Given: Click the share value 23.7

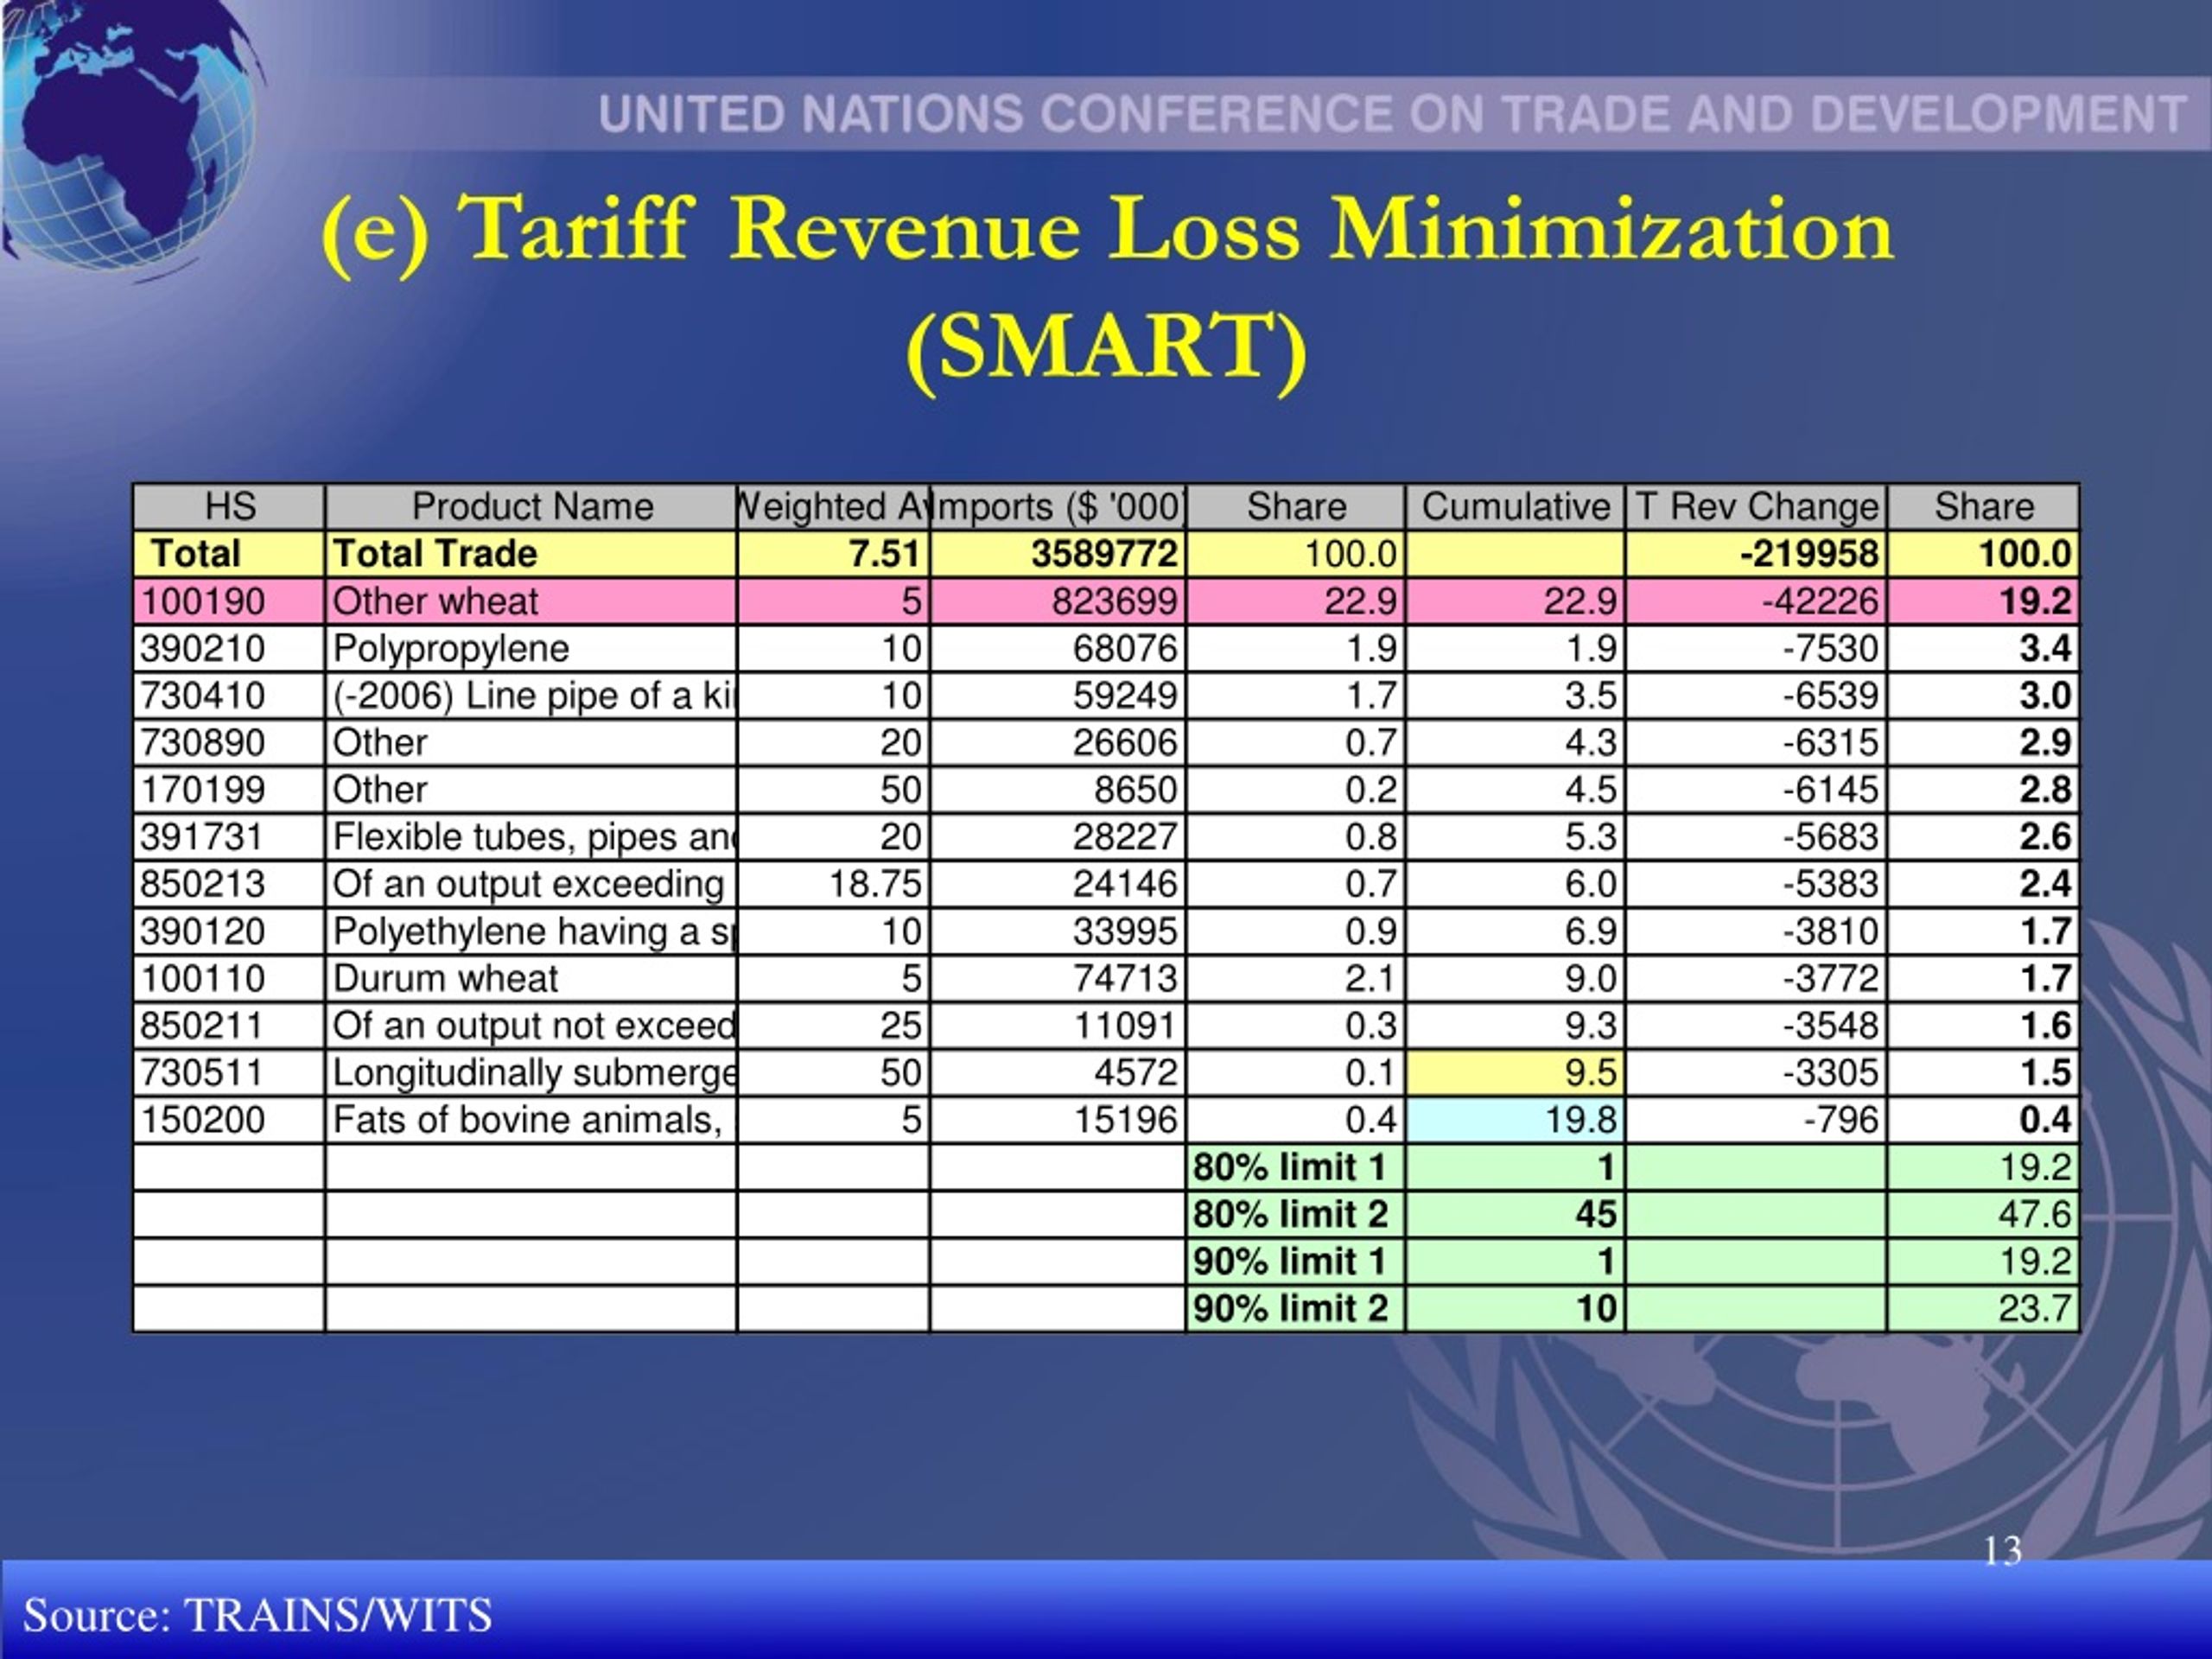Looking at the screenshot, I should tap(1983, 1308).
